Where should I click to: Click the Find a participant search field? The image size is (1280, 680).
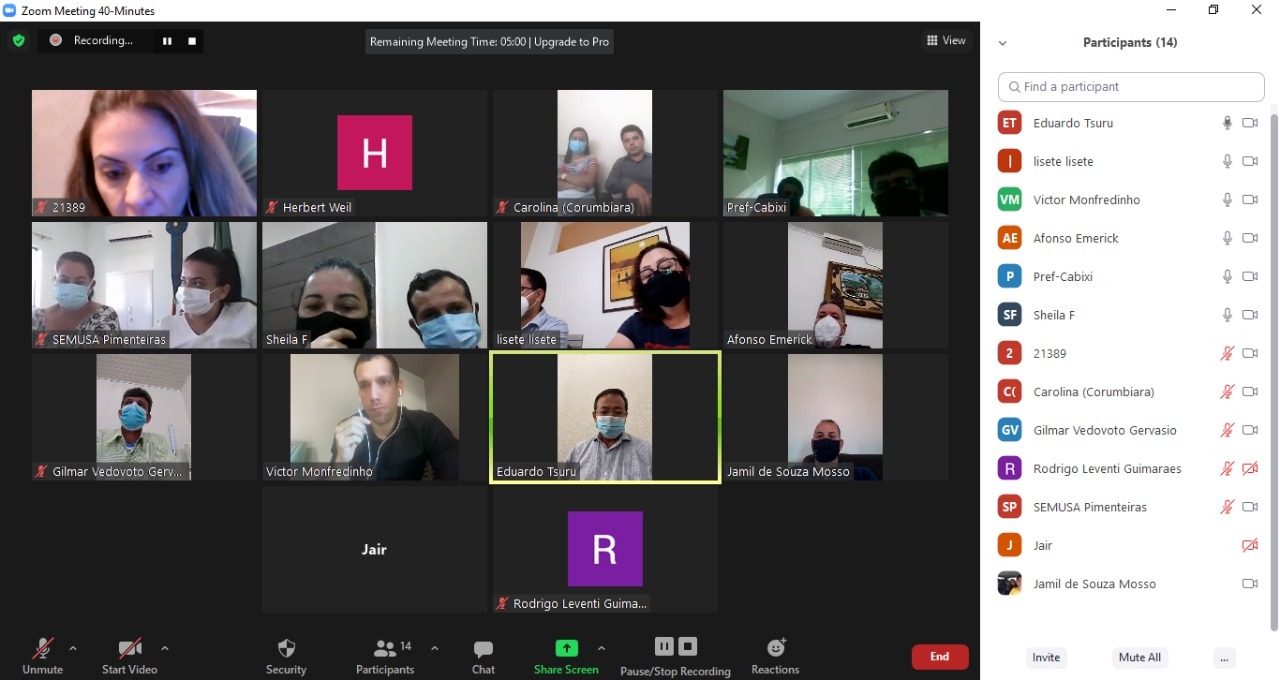(x=1131, y=87)
